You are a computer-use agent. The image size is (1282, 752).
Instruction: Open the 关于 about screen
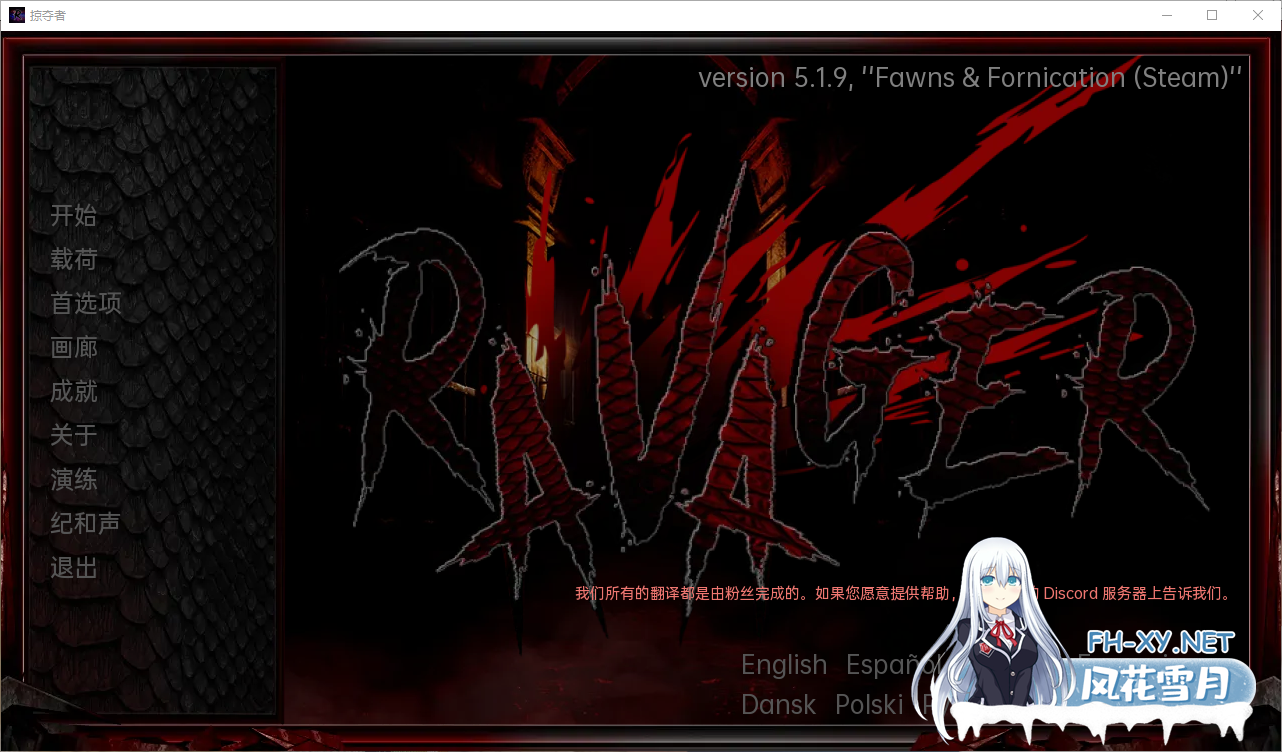[73, 435]
